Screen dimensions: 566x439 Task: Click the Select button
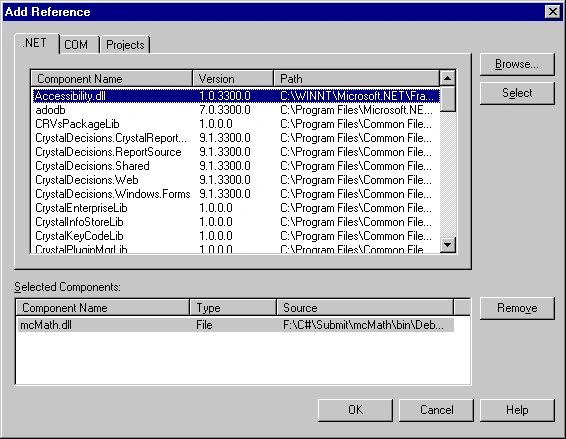pos(517,93)
